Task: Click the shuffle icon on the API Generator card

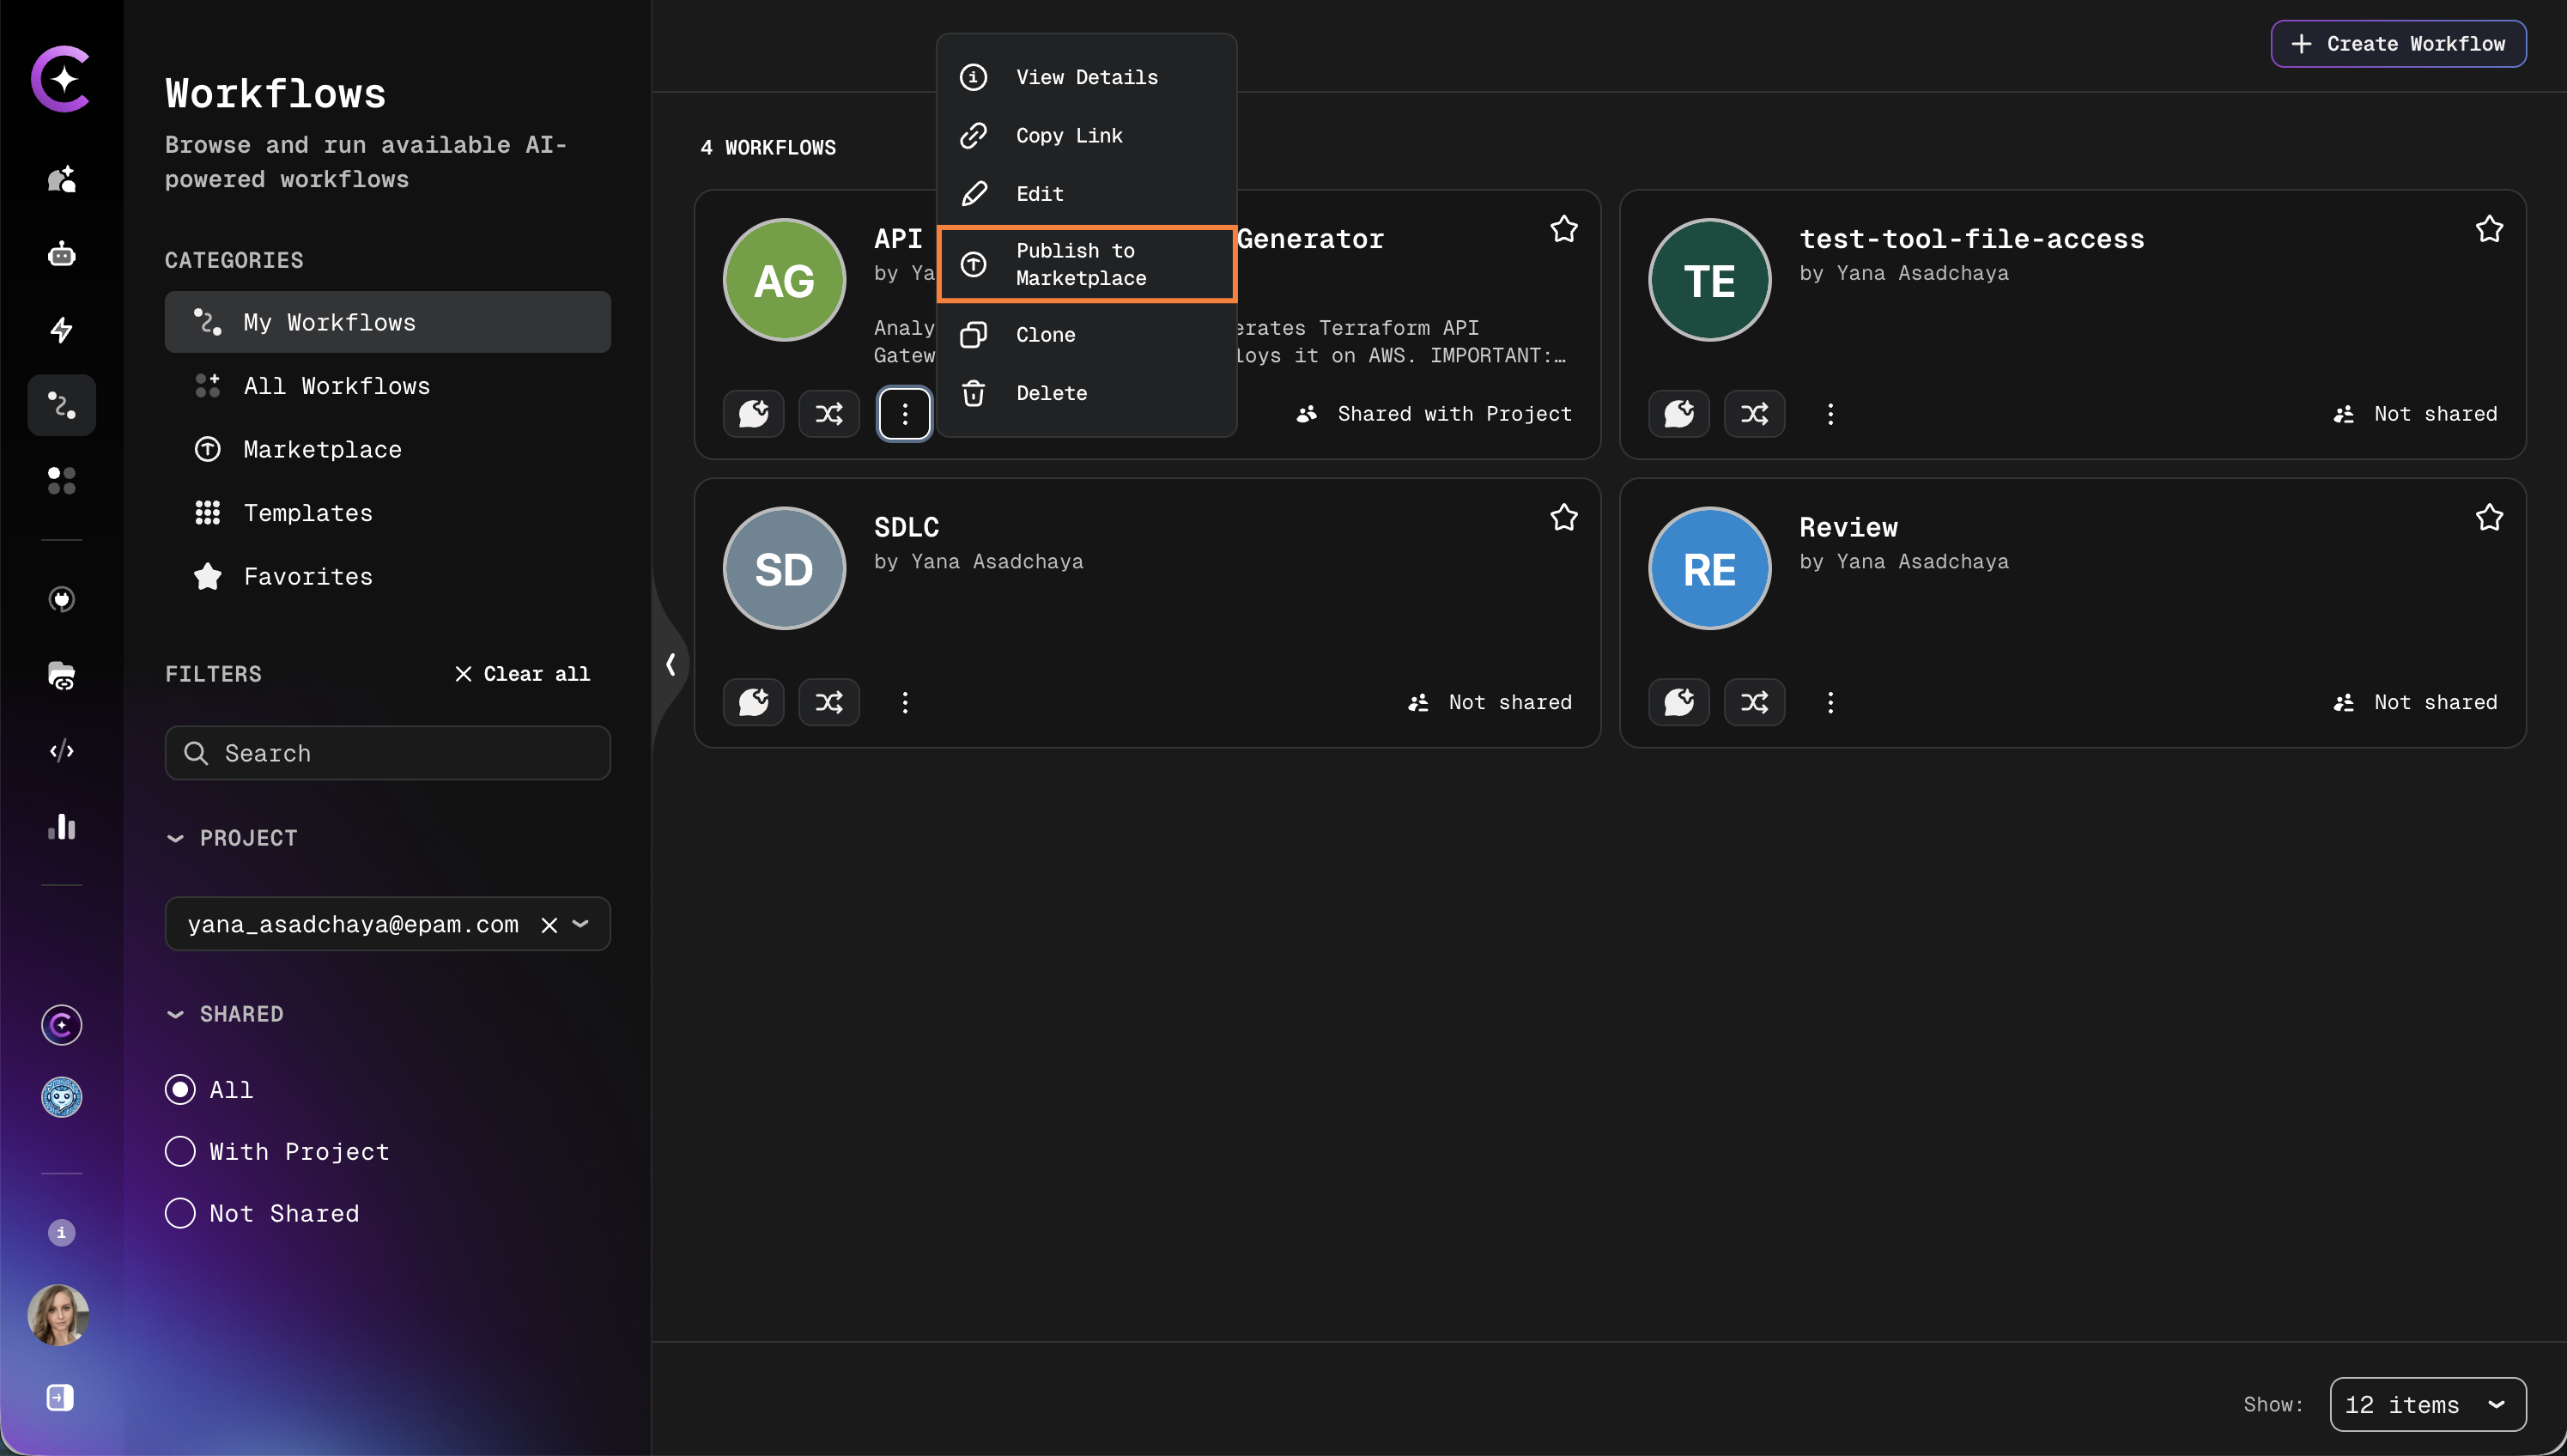Action: click(829, 413)
